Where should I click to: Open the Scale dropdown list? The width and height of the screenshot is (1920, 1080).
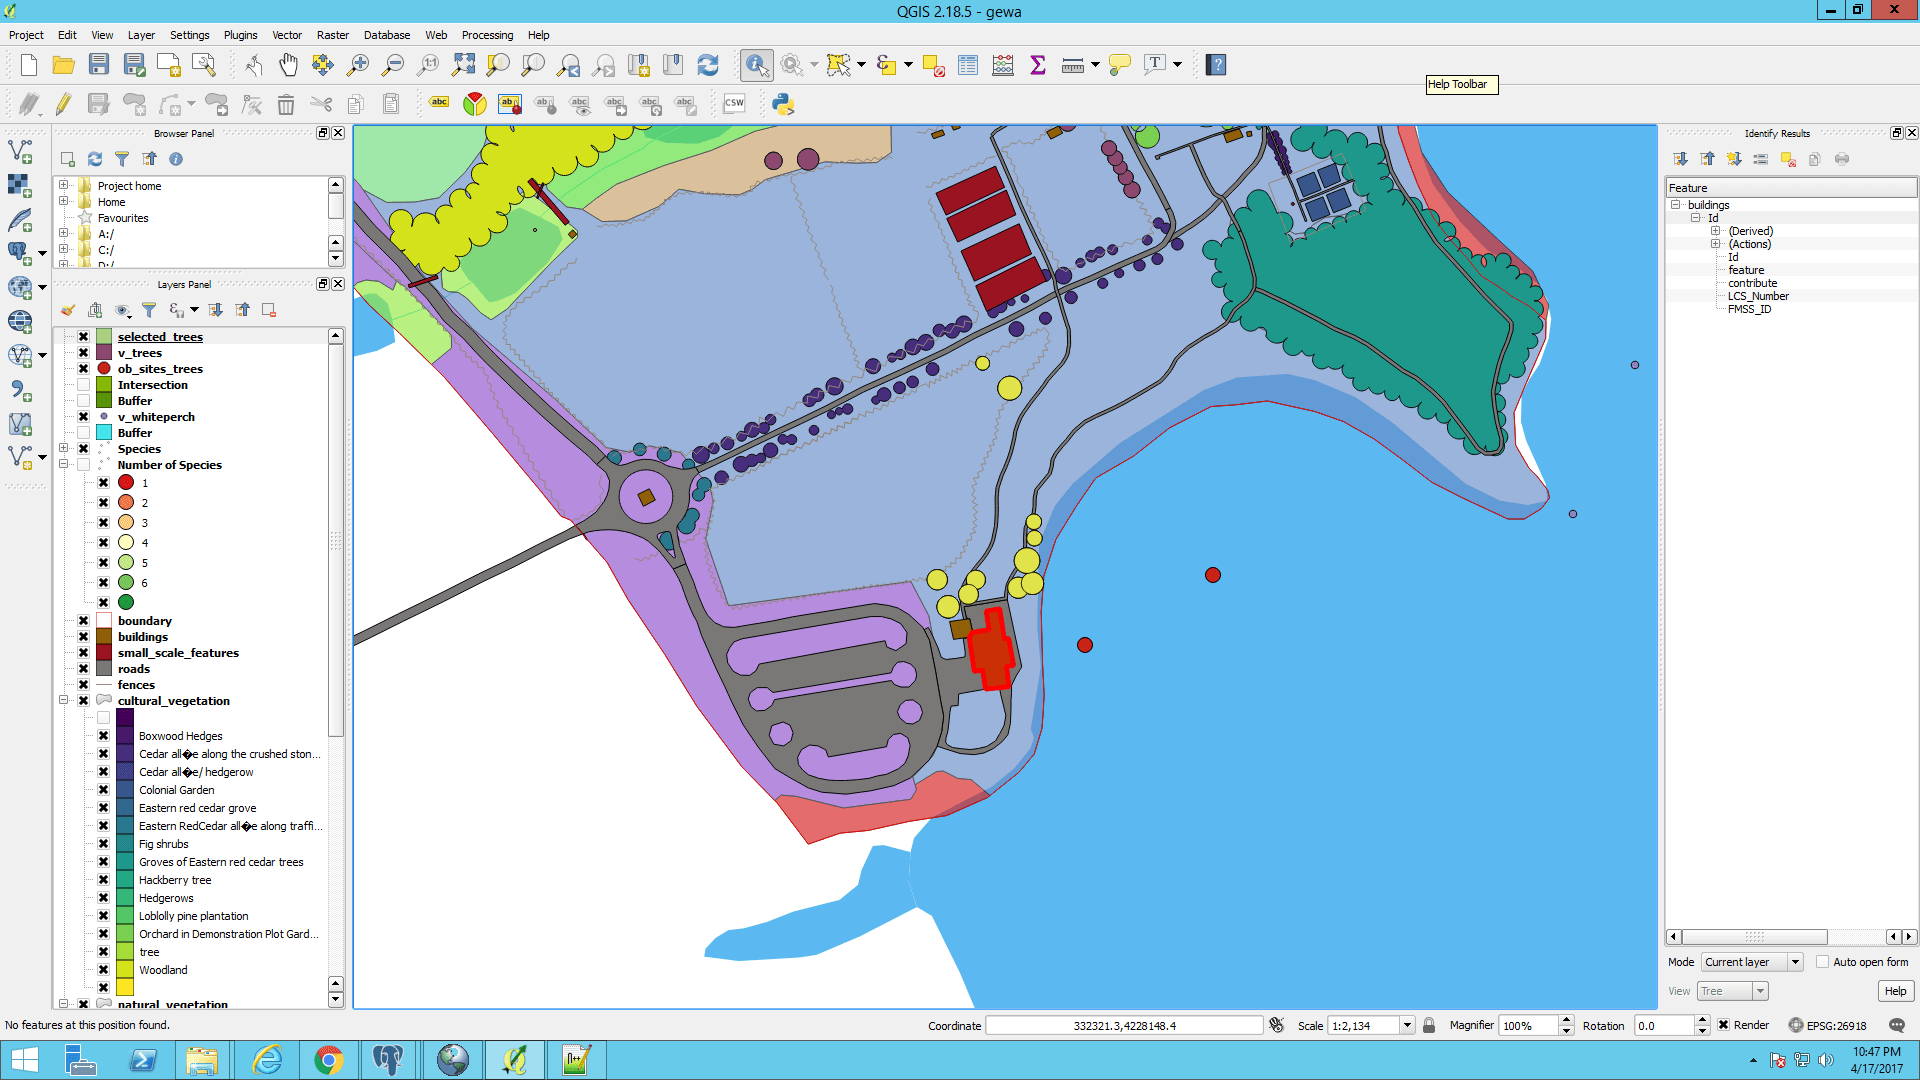tap(1407, 1025)
